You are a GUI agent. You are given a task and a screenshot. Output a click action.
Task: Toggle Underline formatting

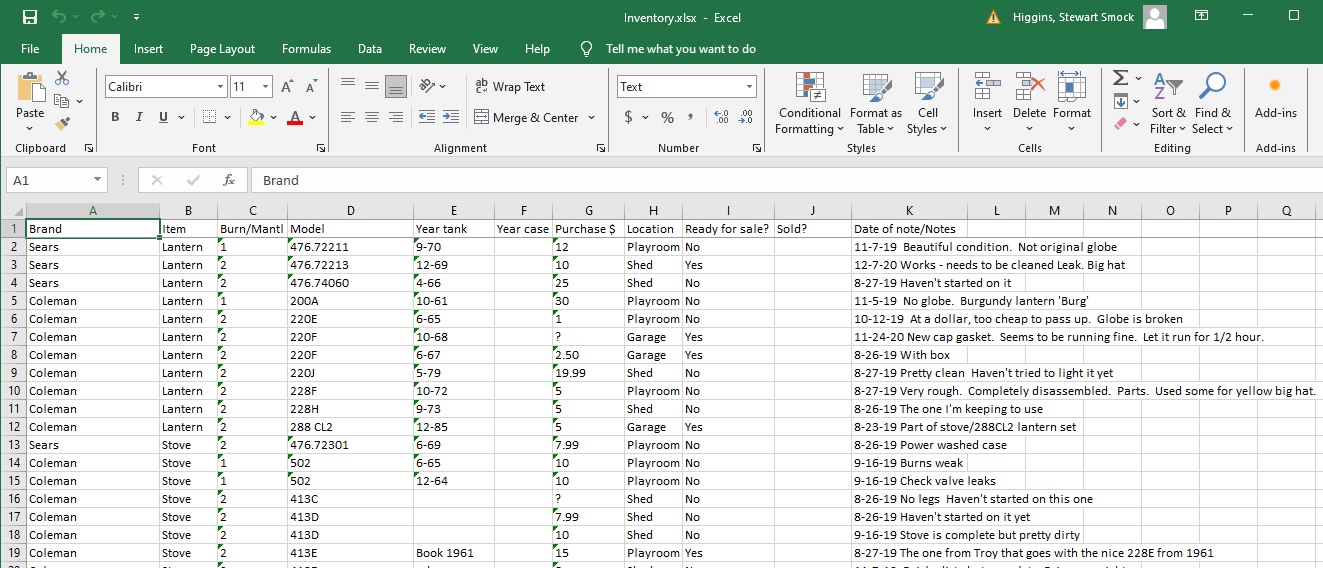point(163,117)
